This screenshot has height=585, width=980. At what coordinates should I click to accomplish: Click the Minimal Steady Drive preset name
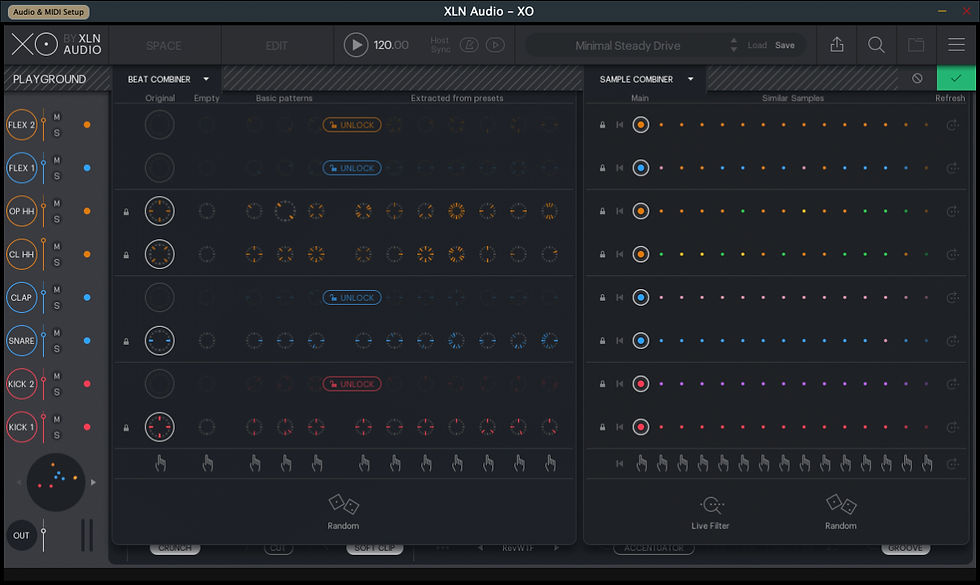click(628, 46)
